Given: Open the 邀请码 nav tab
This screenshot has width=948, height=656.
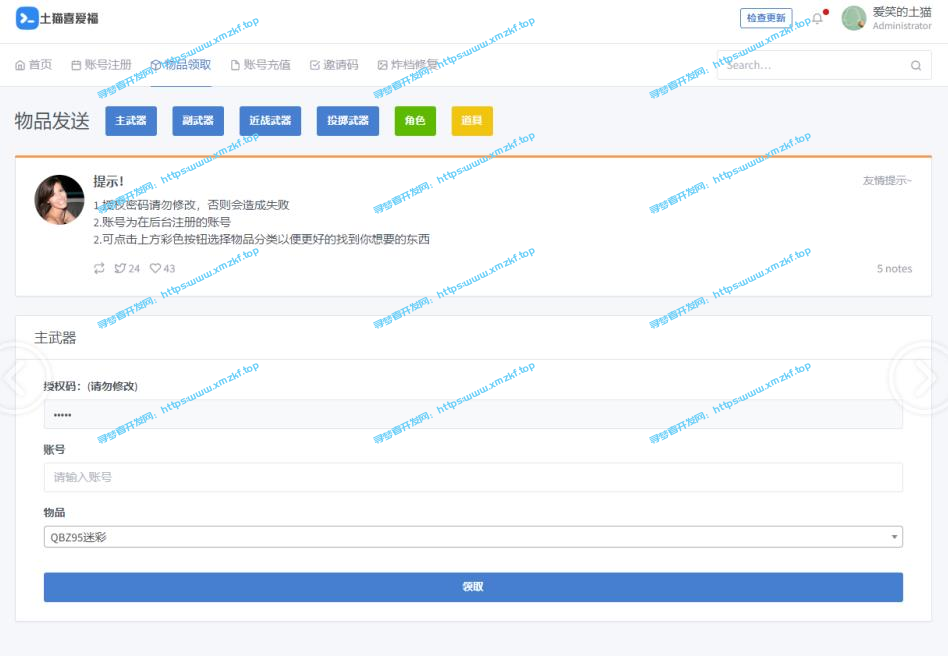Looking at the screenshot, I should (x=334, y=65).
